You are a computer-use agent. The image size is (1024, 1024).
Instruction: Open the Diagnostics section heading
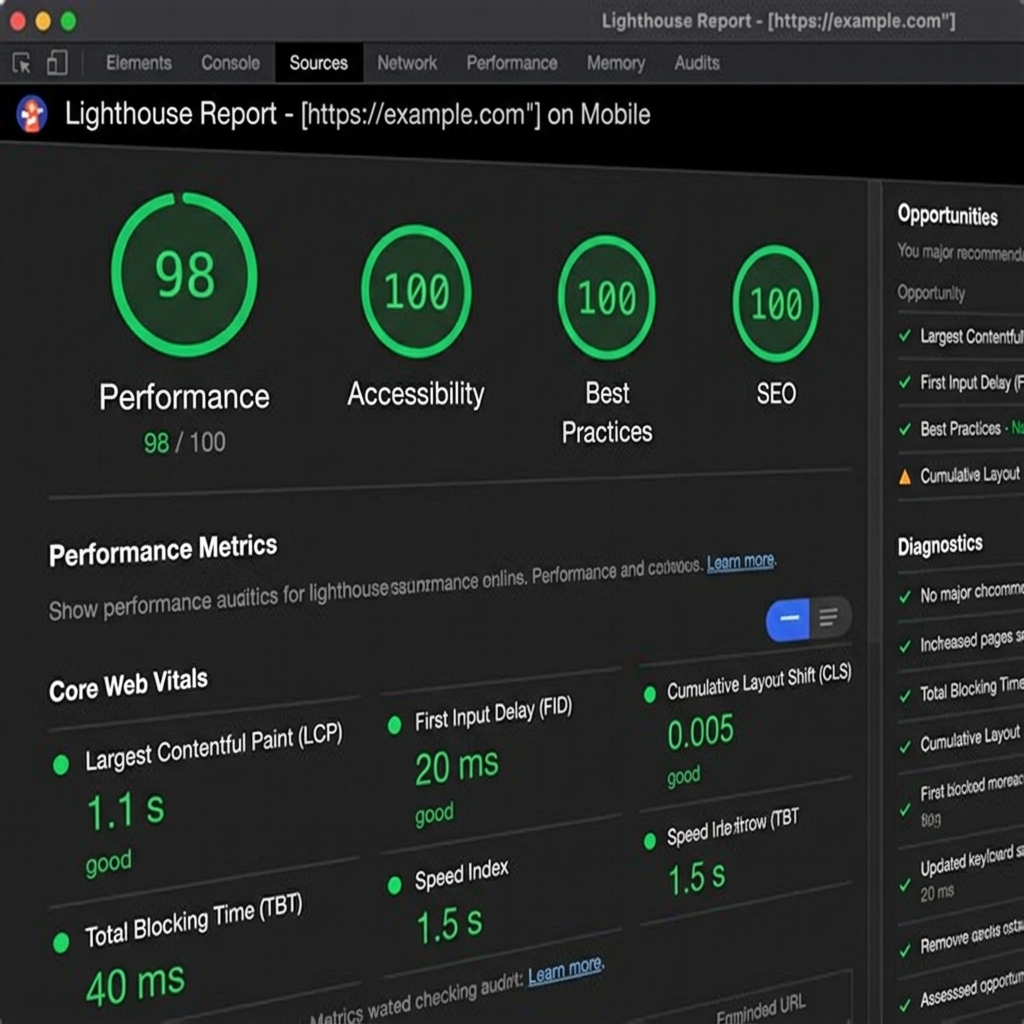(940, 545)
